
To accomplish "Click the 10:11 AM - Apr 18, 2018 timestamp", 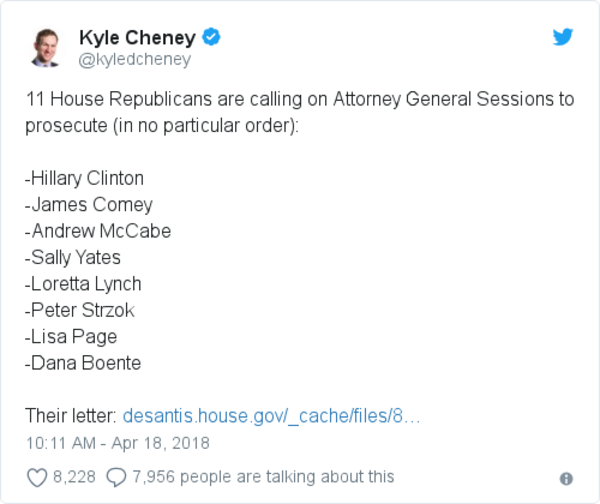I will click(x=118, y=442).
